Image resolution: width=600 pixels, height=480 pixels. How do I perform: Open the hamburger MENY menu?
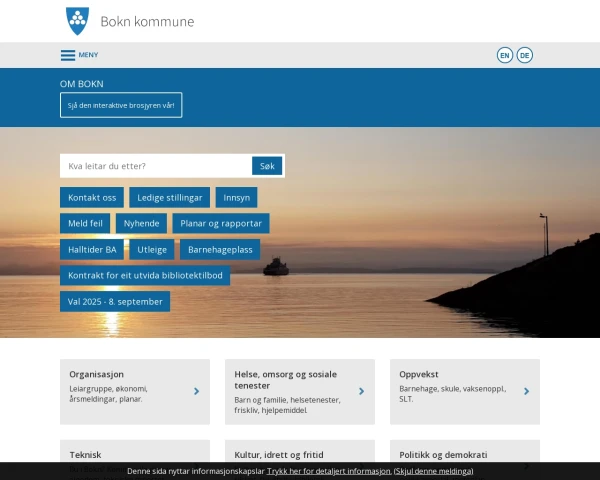(x=79, y=55)
